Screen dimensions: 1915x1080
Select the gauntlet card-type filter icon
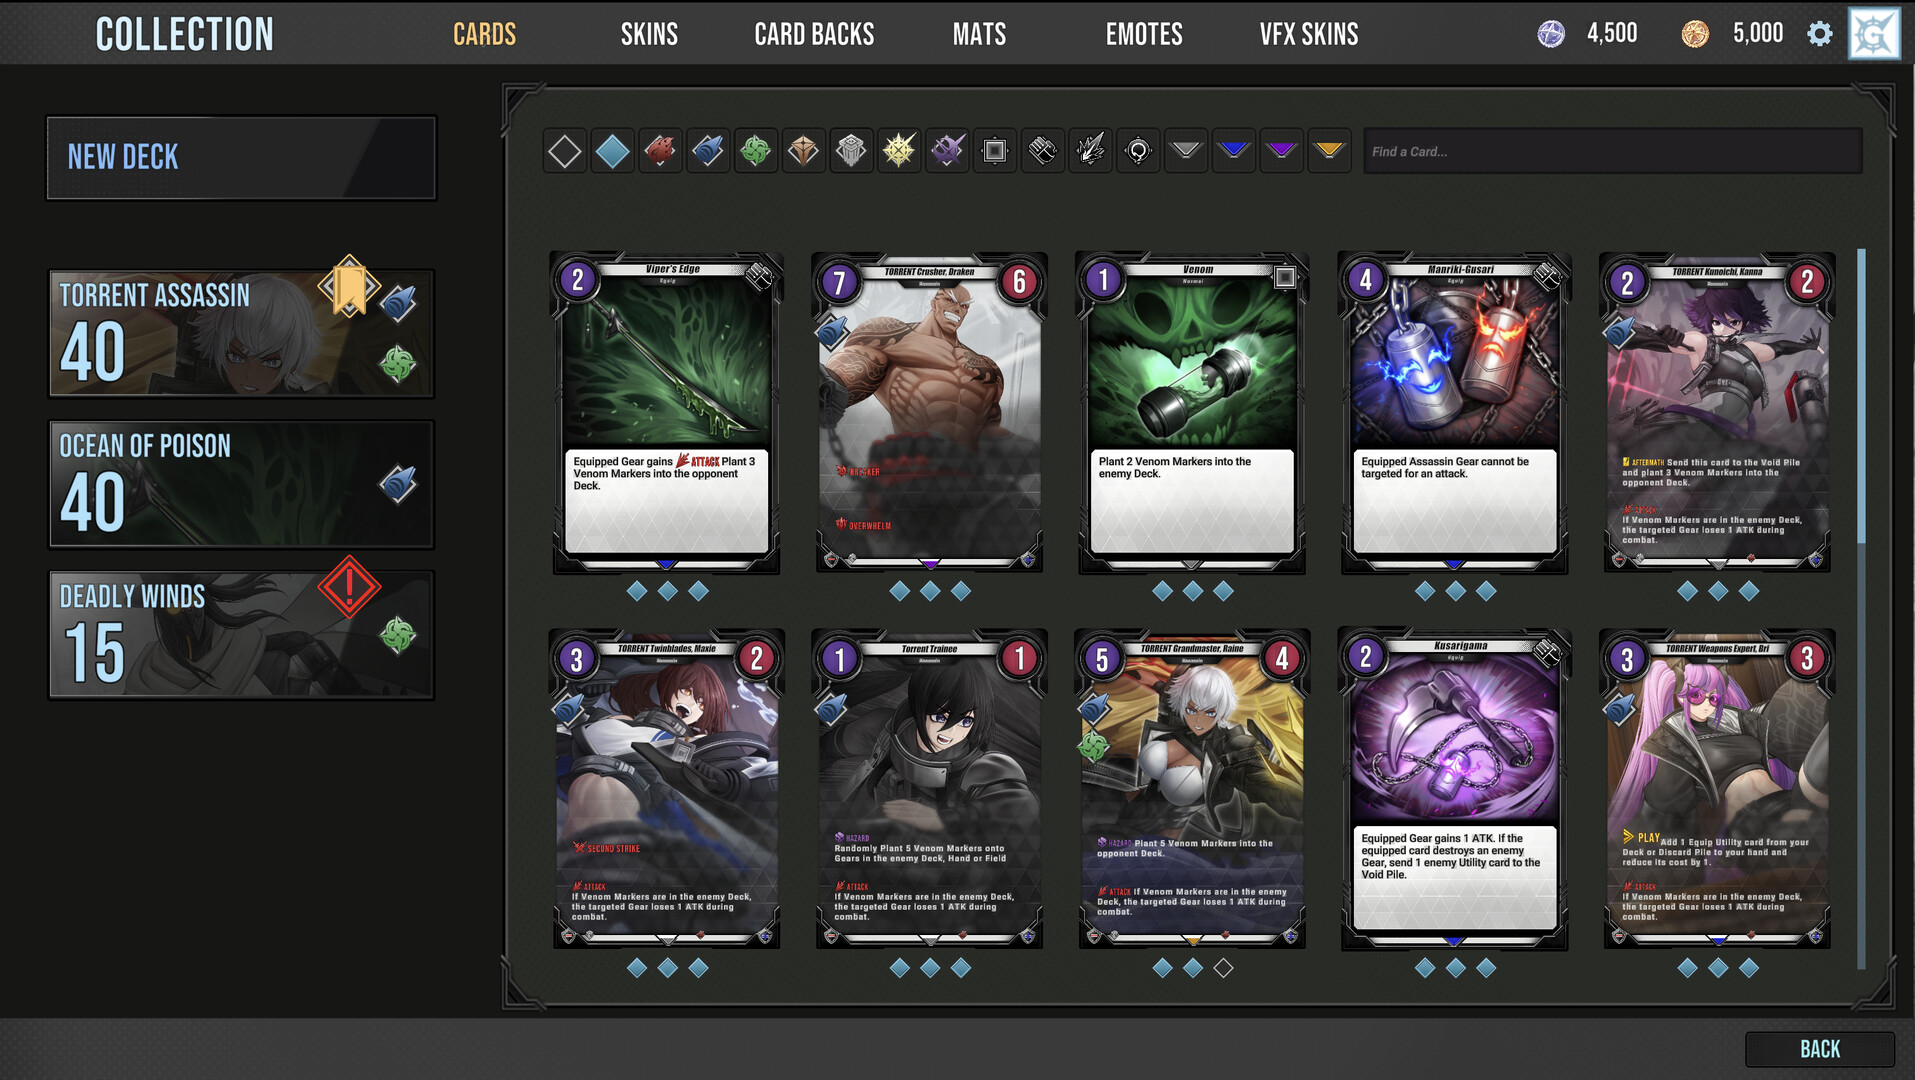pos(1042,150)
